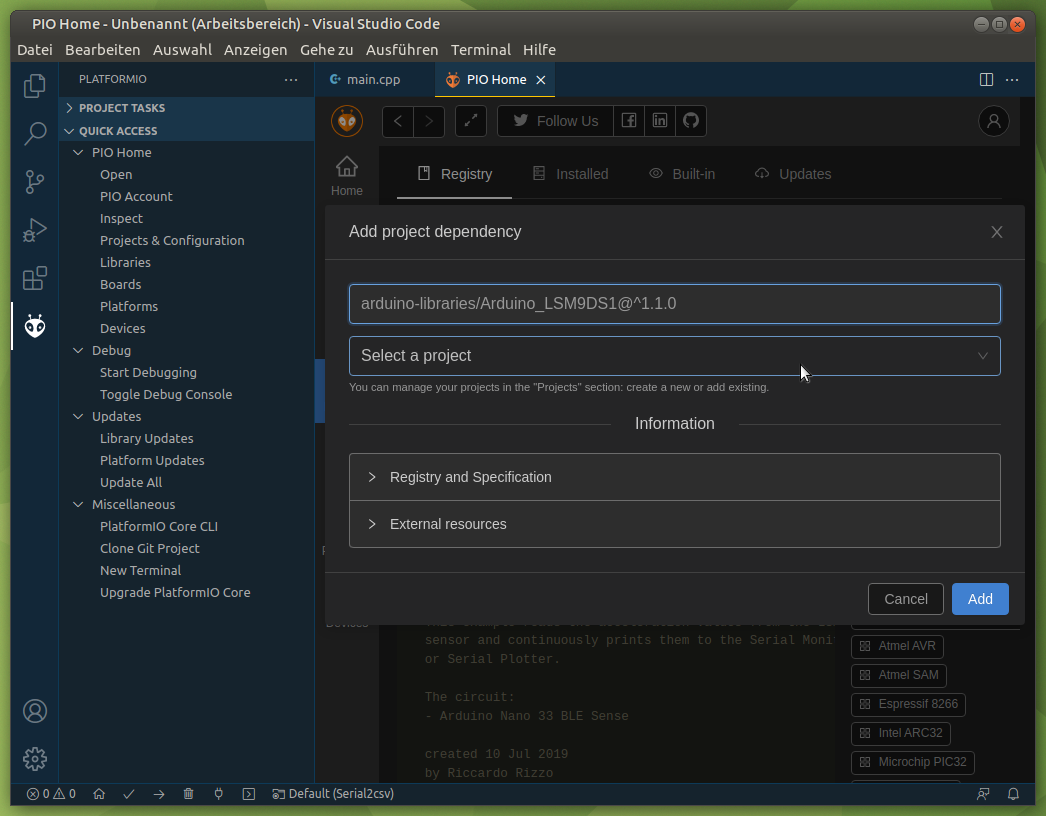Expand External resources section

pos(674,524)
